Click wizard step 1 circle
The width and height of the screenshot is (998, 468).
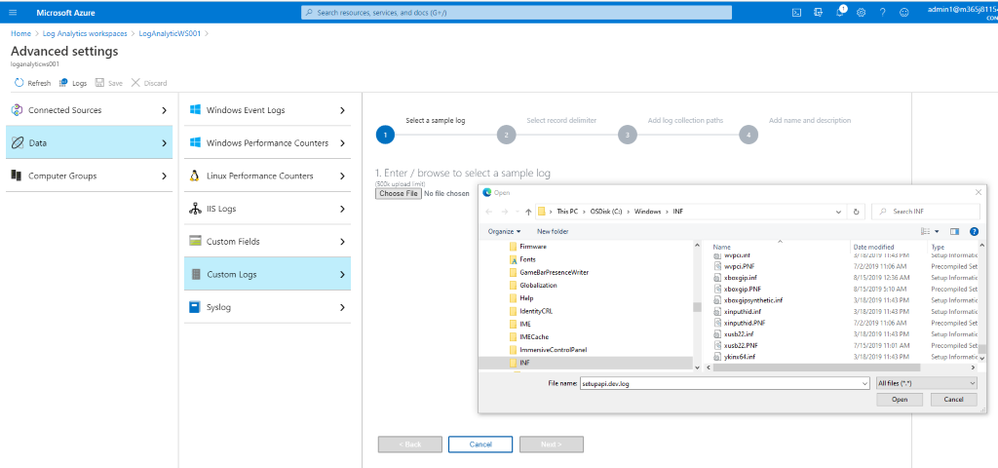(x=385, y=135)
